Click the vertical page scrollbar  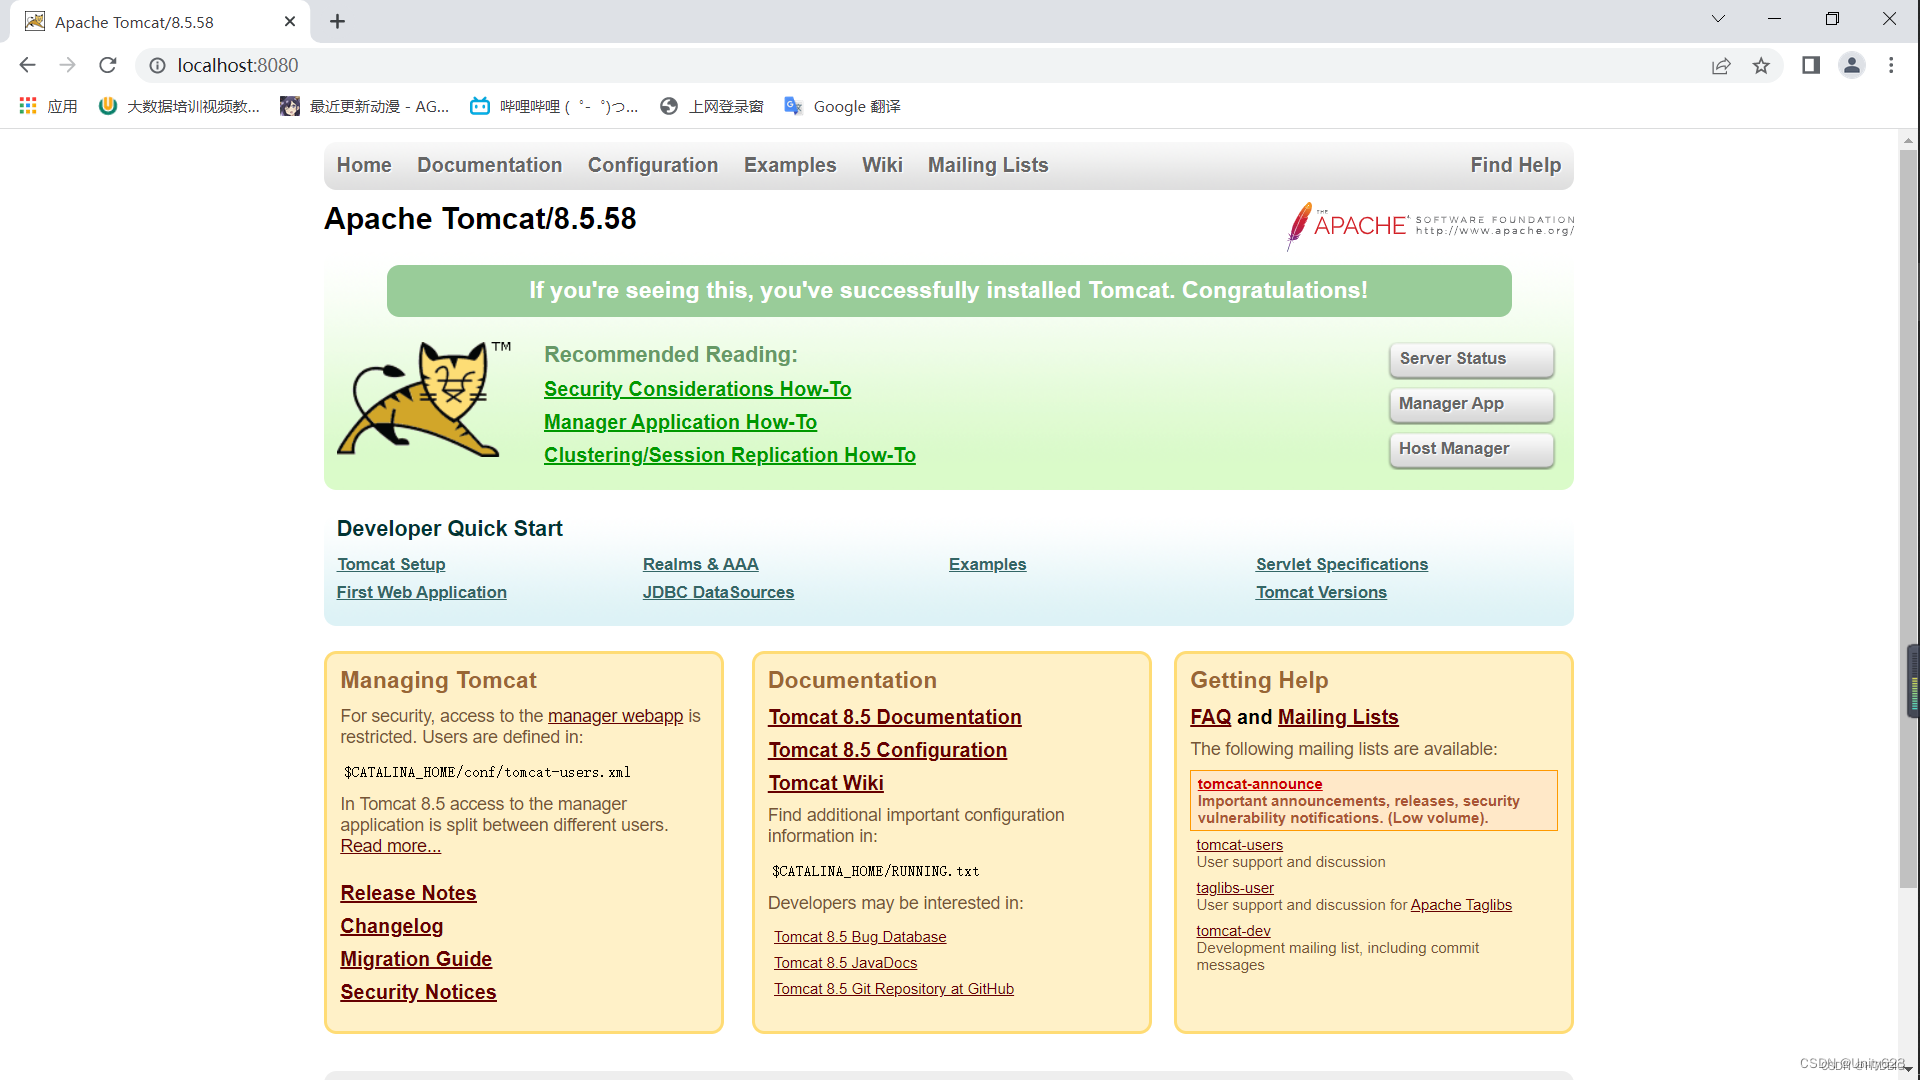1908,520
